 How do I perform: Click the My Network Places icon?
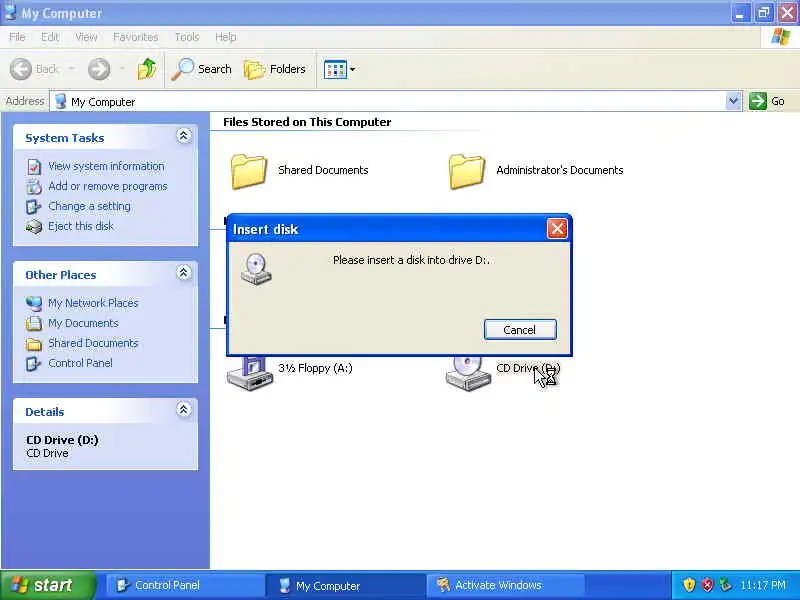point(34,304)
